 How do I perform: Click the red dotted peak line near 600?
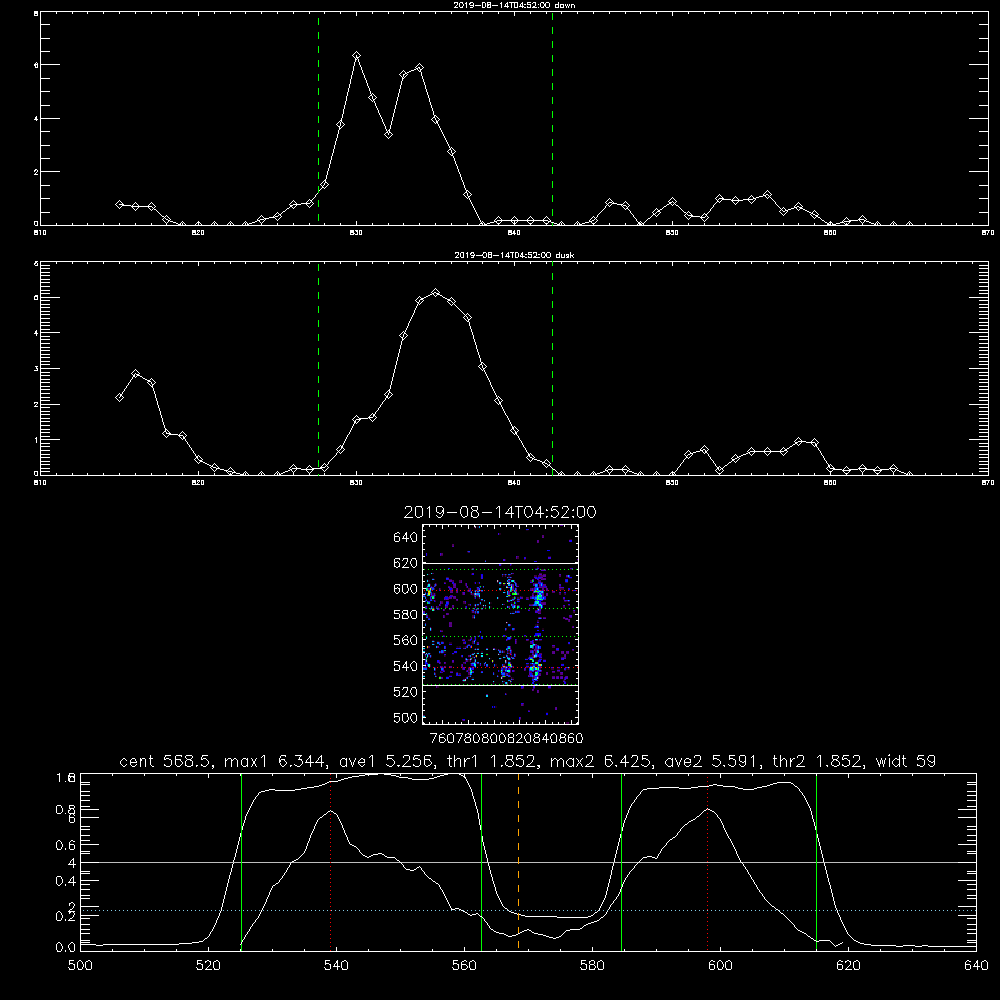(x=707, y=862)
